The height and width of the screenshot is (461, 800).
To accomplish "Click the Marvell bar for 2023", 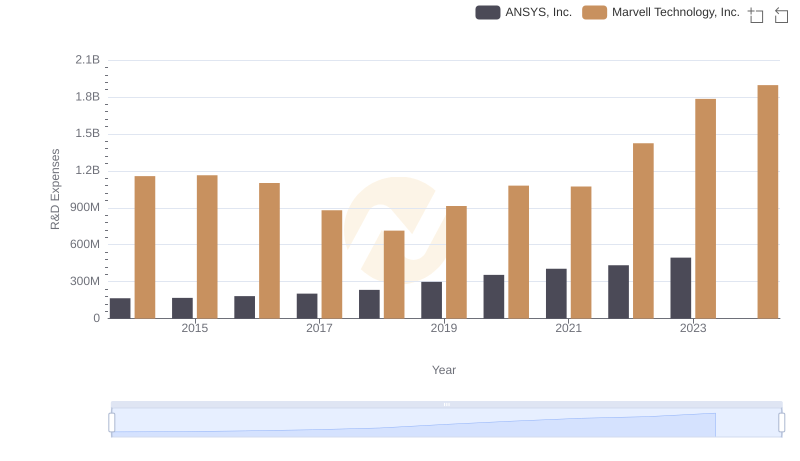I will pos(706,209).
